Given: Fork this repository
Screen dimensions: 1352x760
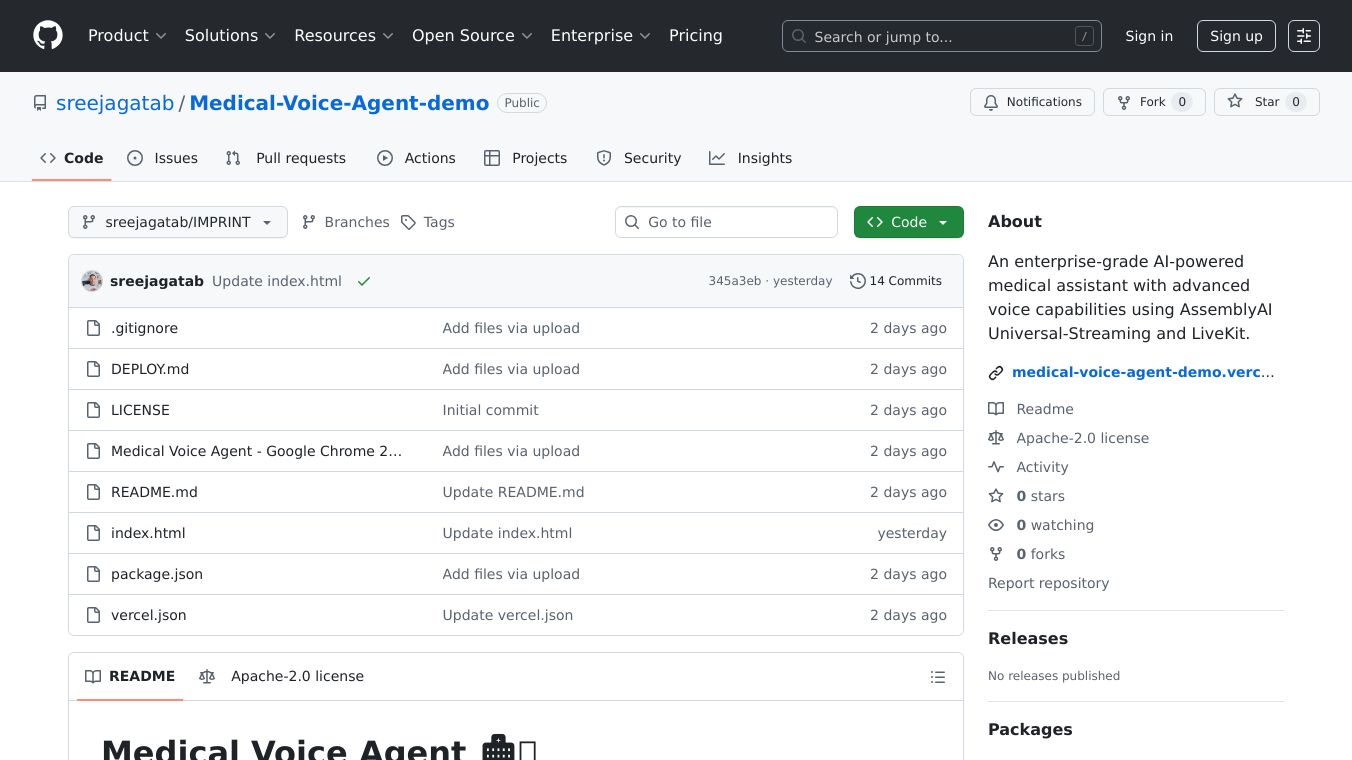Looking at the screenshot, I should (1154, 102).
